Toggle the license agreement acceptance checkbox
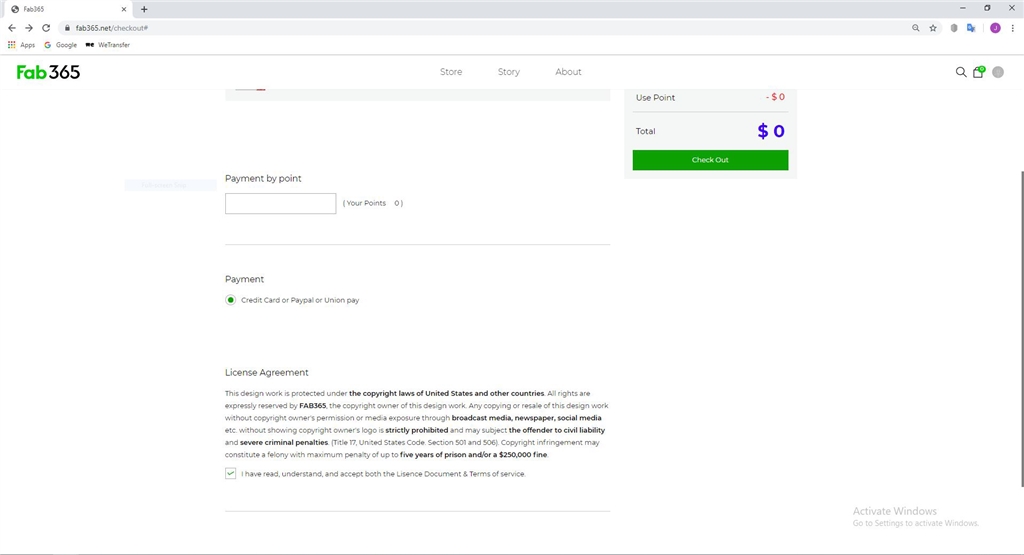The image size is (1024, 555). point(231,474)
